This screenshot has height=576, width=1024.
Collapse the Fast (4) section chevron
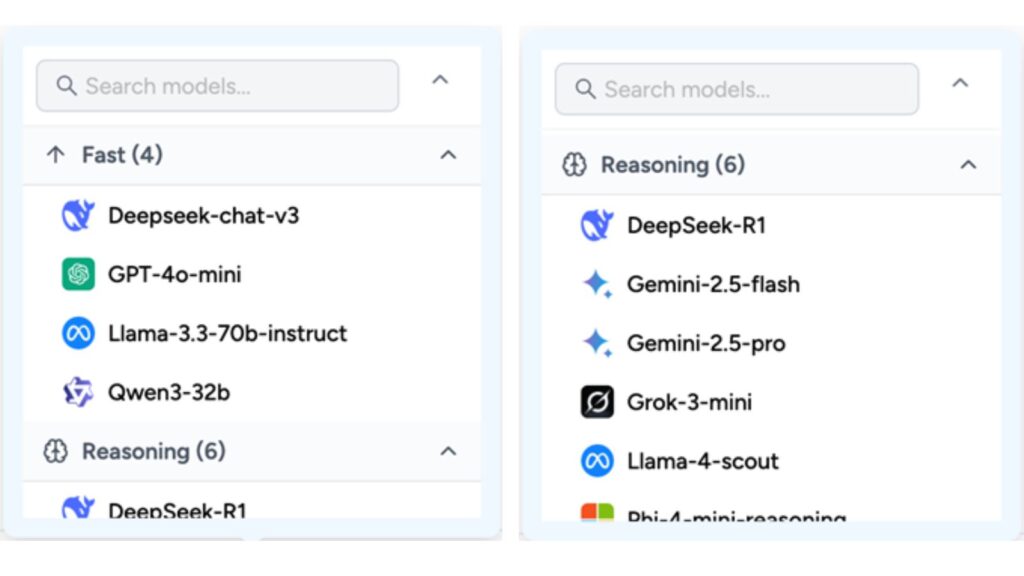click(448, 155)
